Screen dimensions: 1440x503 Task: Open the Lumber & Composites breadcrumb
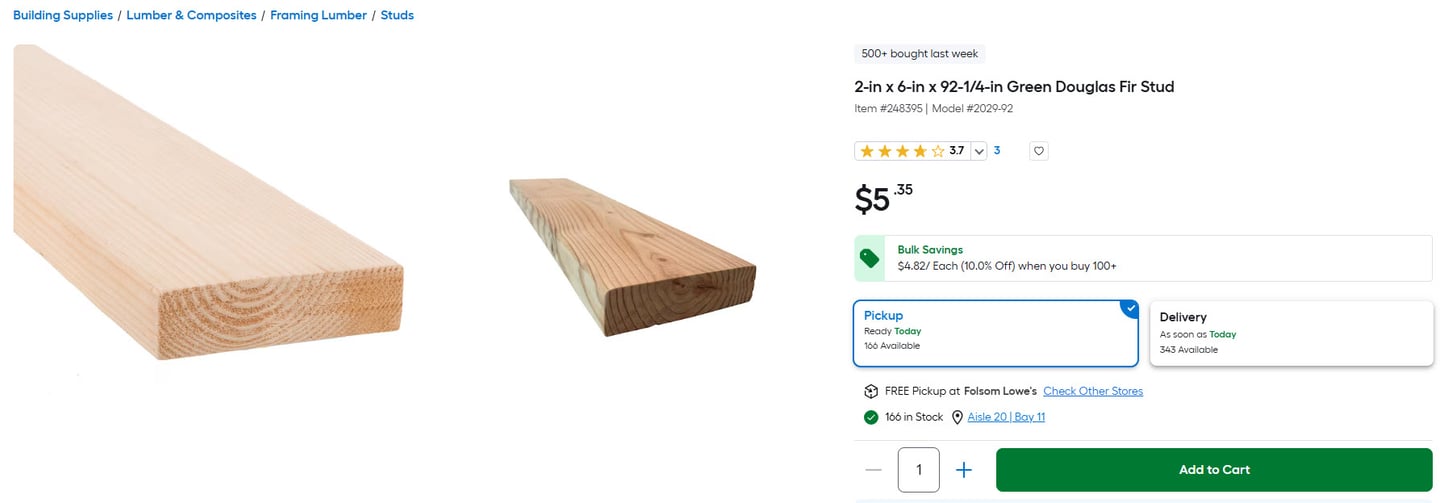pos(191,15)
